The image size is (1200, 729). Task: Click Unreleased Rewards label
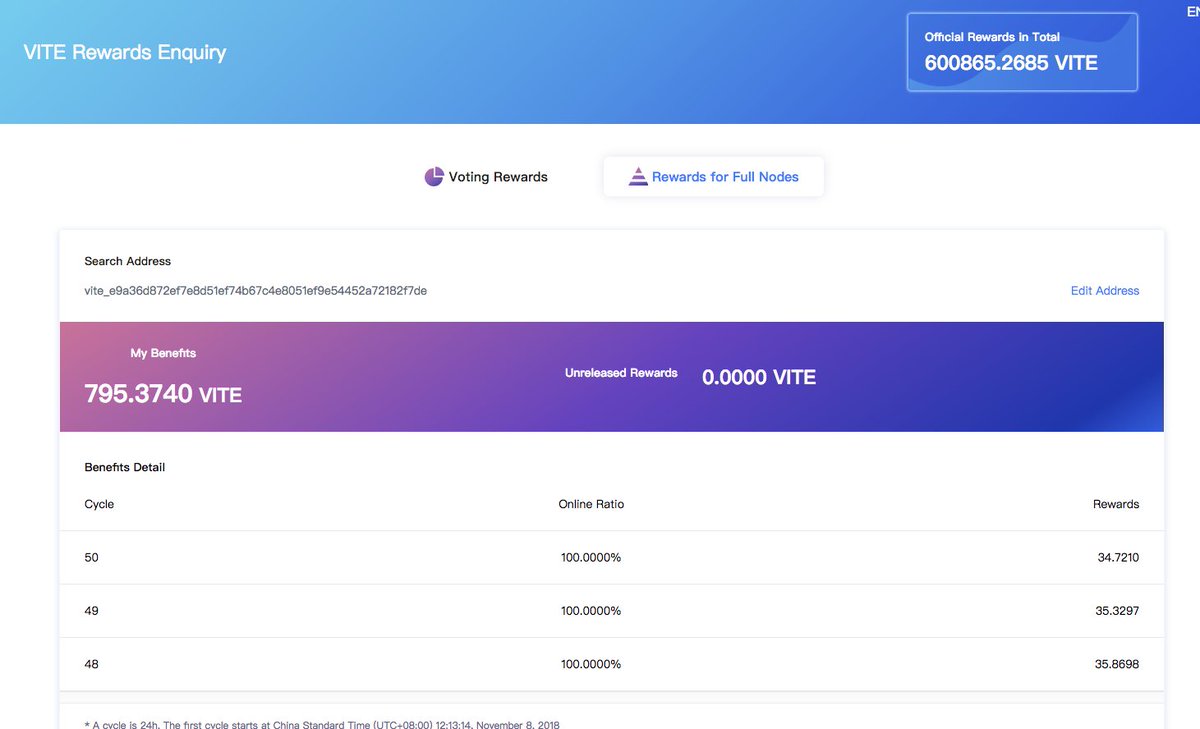point(621,373)
